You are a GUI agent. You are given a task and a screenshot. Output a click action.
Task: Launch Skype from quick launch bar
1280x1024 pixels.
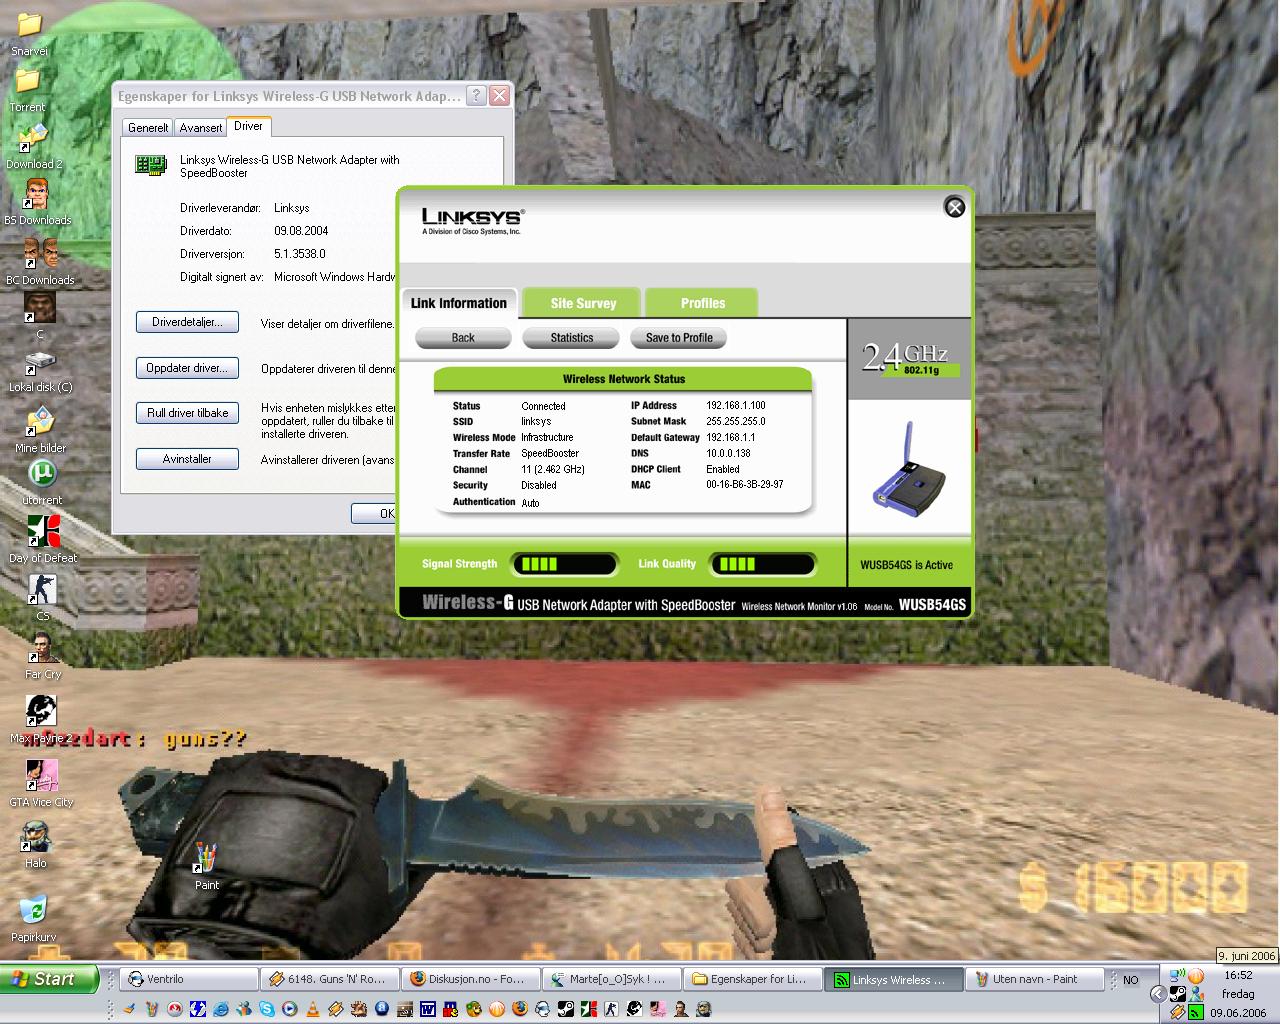(x=266, y=1010)
